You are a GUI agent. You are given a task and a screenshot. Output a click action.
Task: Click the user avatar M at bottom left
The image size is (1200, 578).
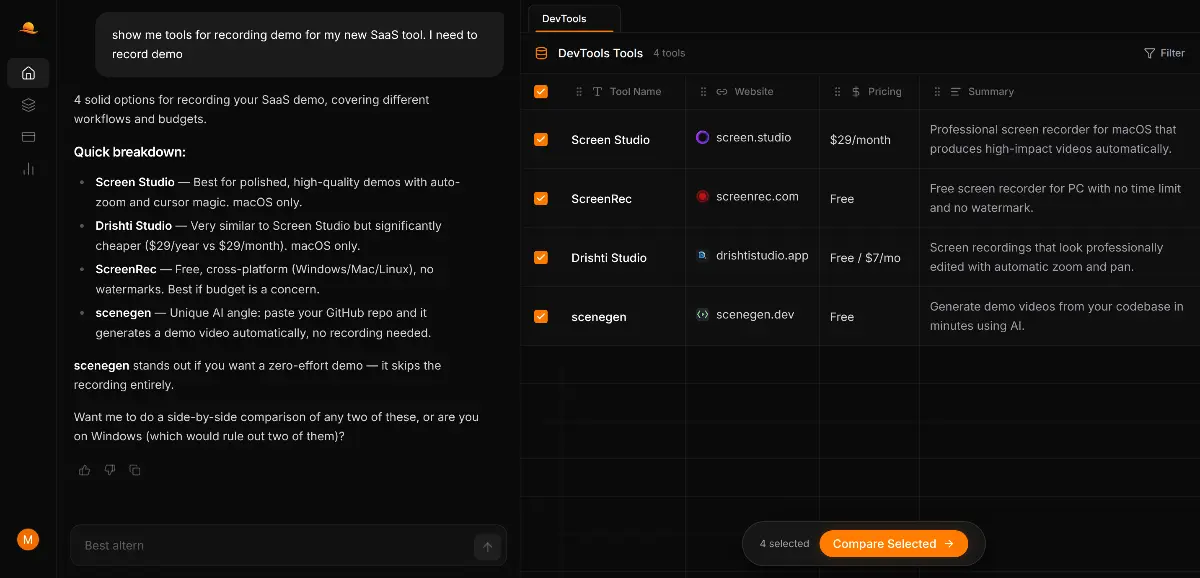[28, 539]
